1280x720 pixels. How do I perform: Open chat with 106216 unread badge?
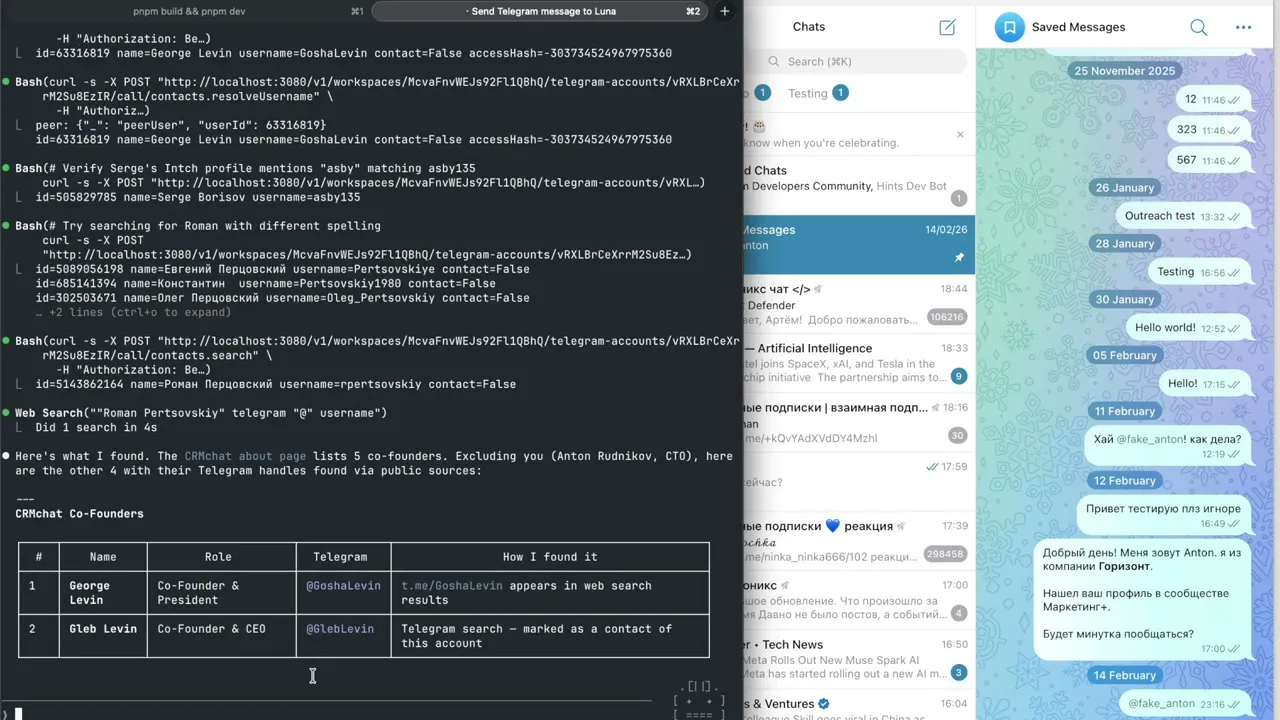coord(859,303)
